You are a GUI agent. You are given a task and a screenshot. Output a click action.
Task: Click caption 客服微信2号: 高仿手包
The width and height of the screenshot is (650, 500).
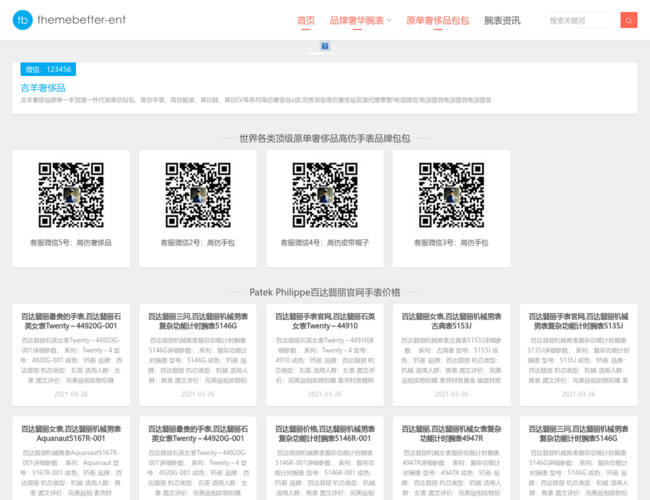tap(198, 243)
